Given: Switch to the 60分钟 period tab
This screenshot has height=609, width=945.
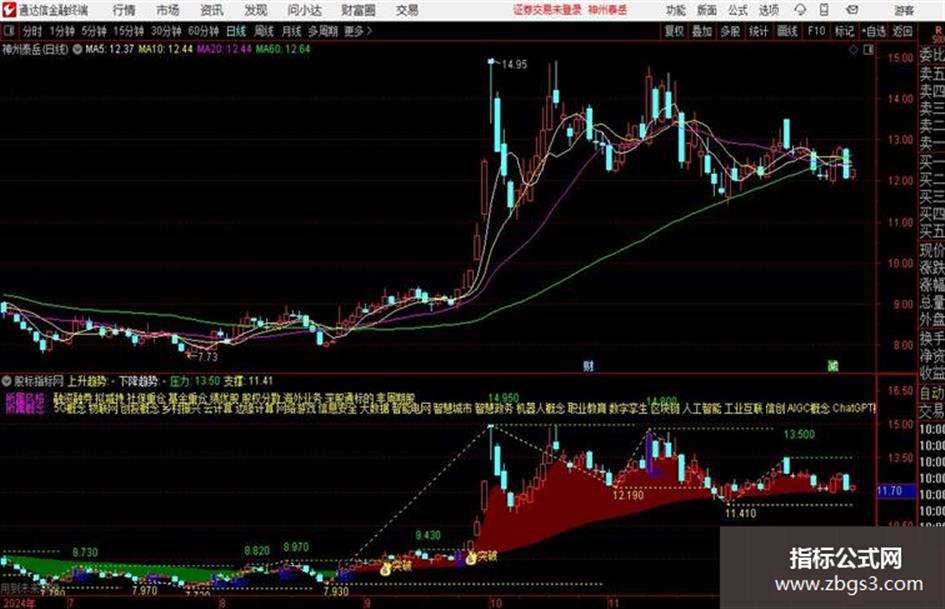Looking at the screenshot, I should pos(203,31).
